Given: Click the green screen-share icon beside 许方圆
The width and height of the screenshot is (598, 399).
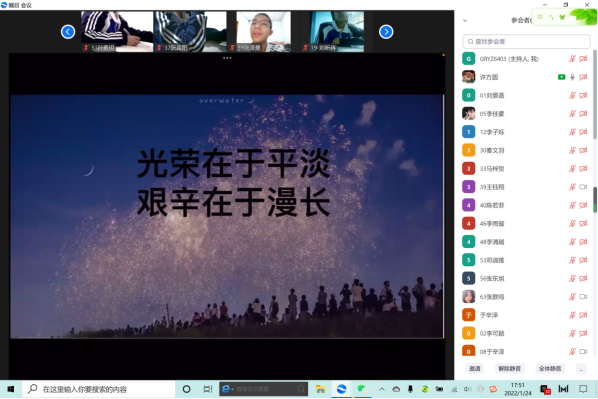Looking at the screenshot, I should [x=561, y=77].
